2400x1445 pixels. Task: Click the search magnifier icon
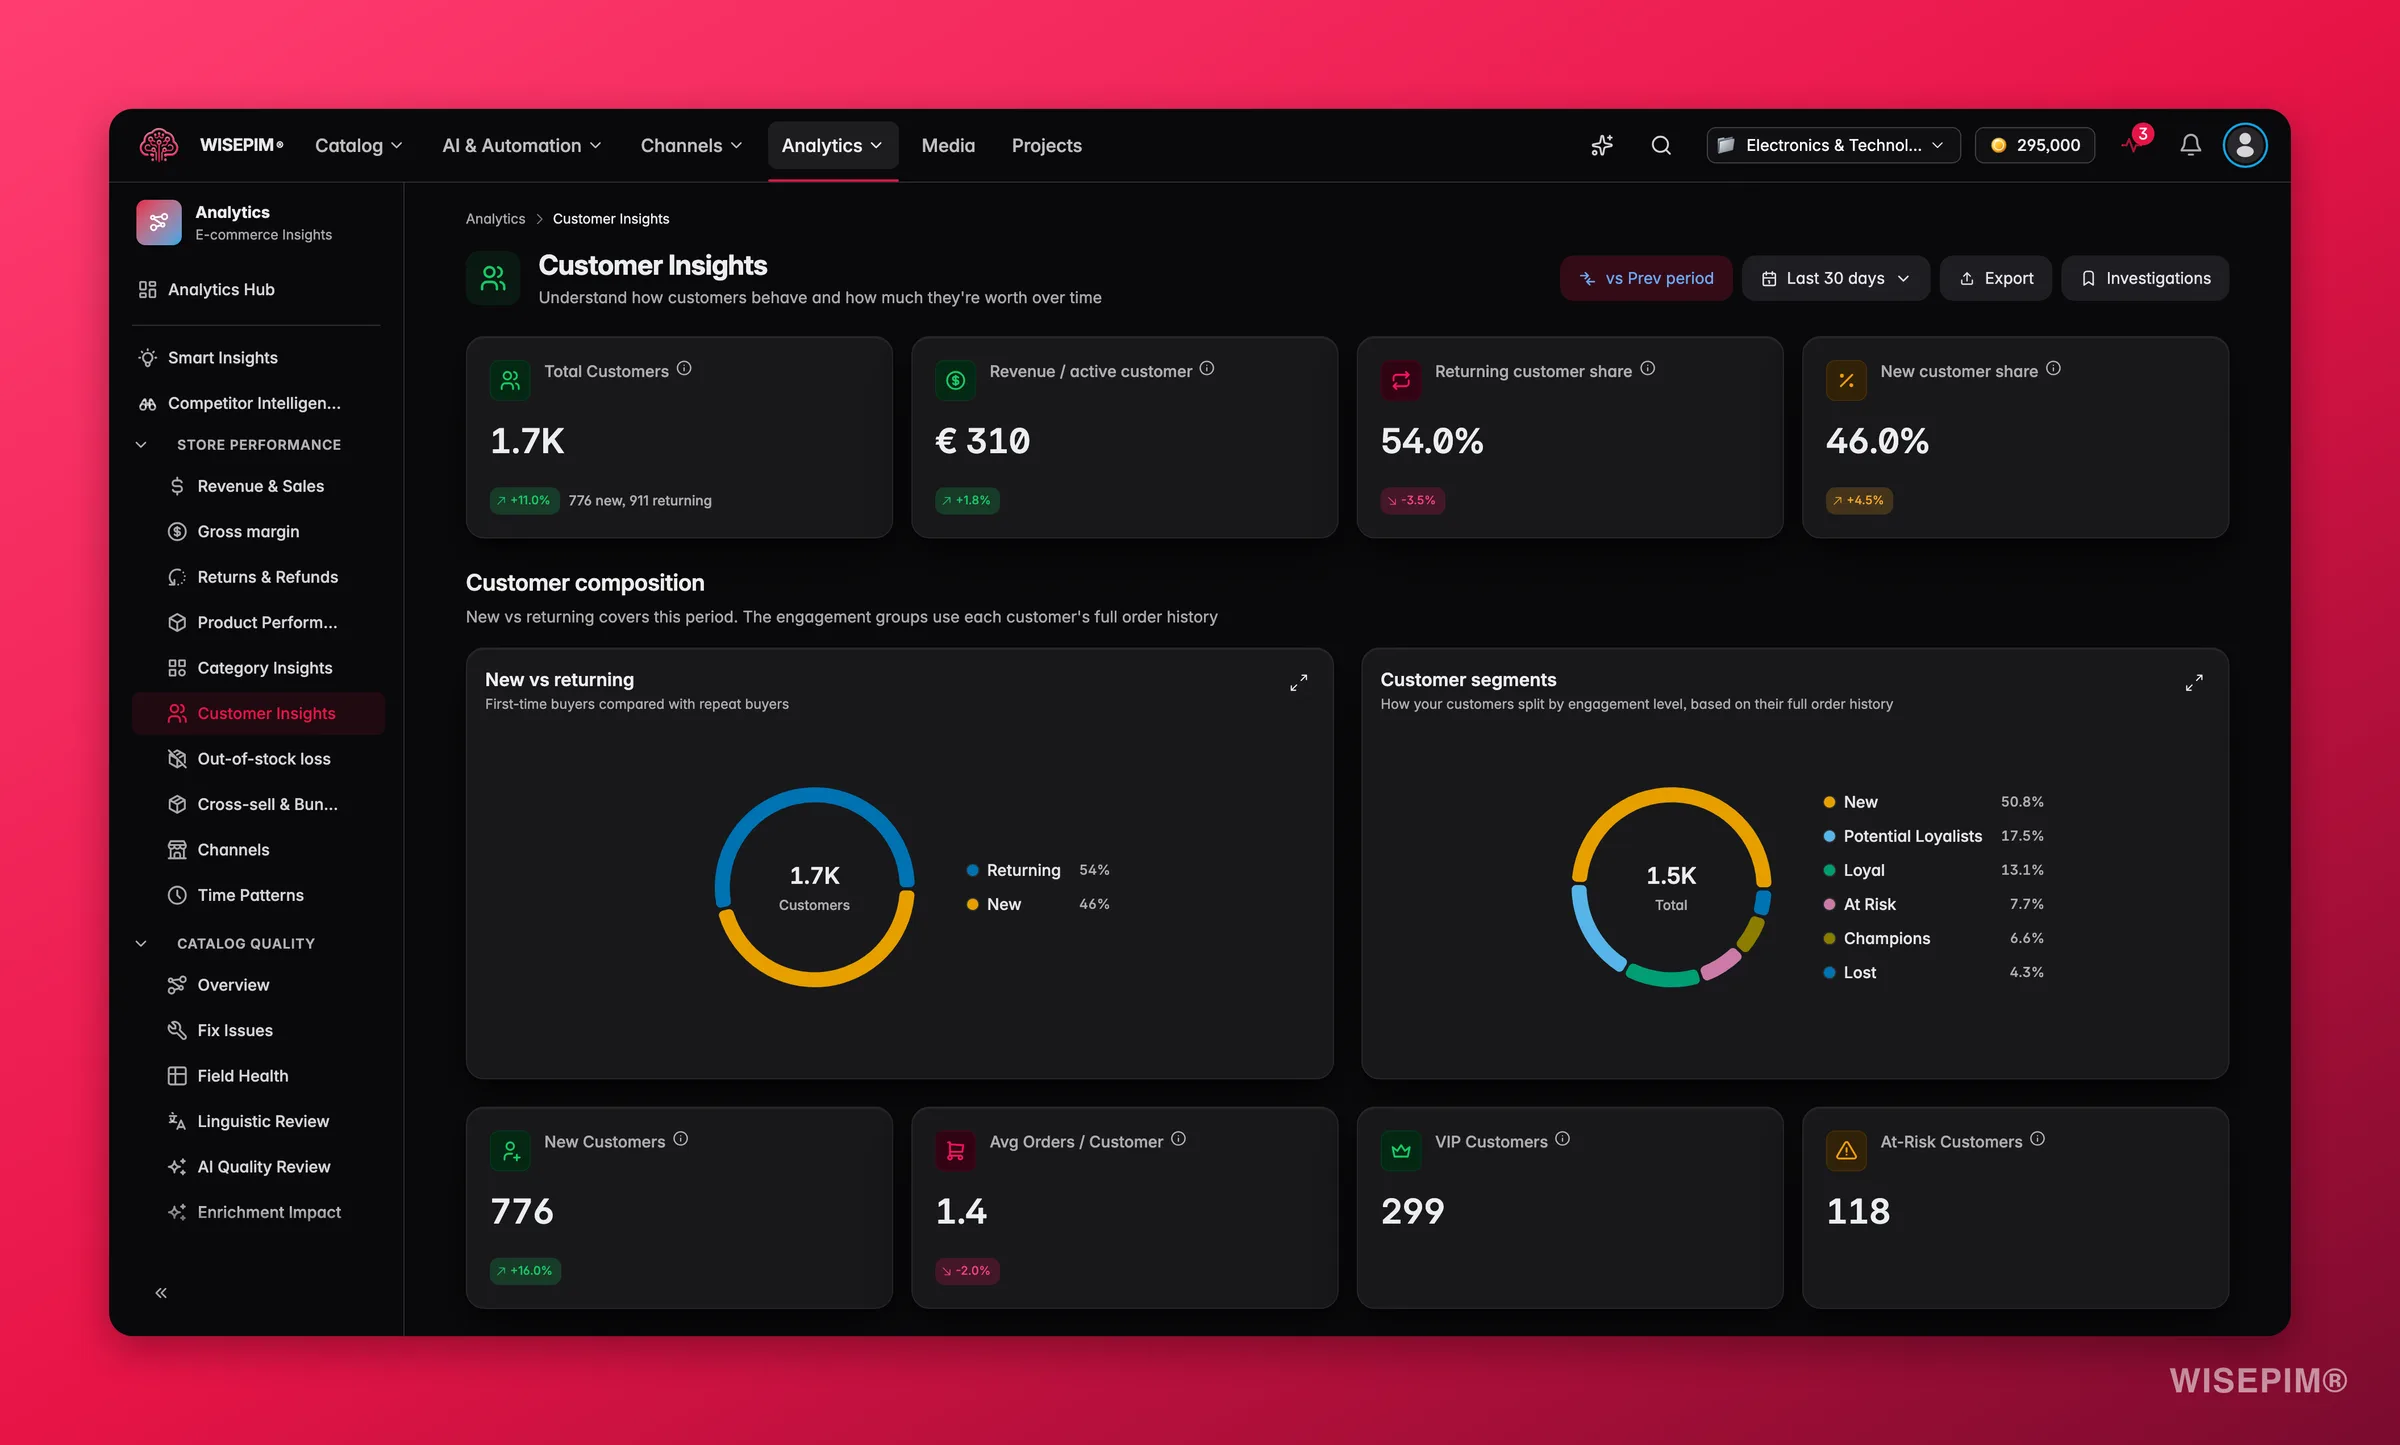pyautogui.click(x=1661, y=145)
